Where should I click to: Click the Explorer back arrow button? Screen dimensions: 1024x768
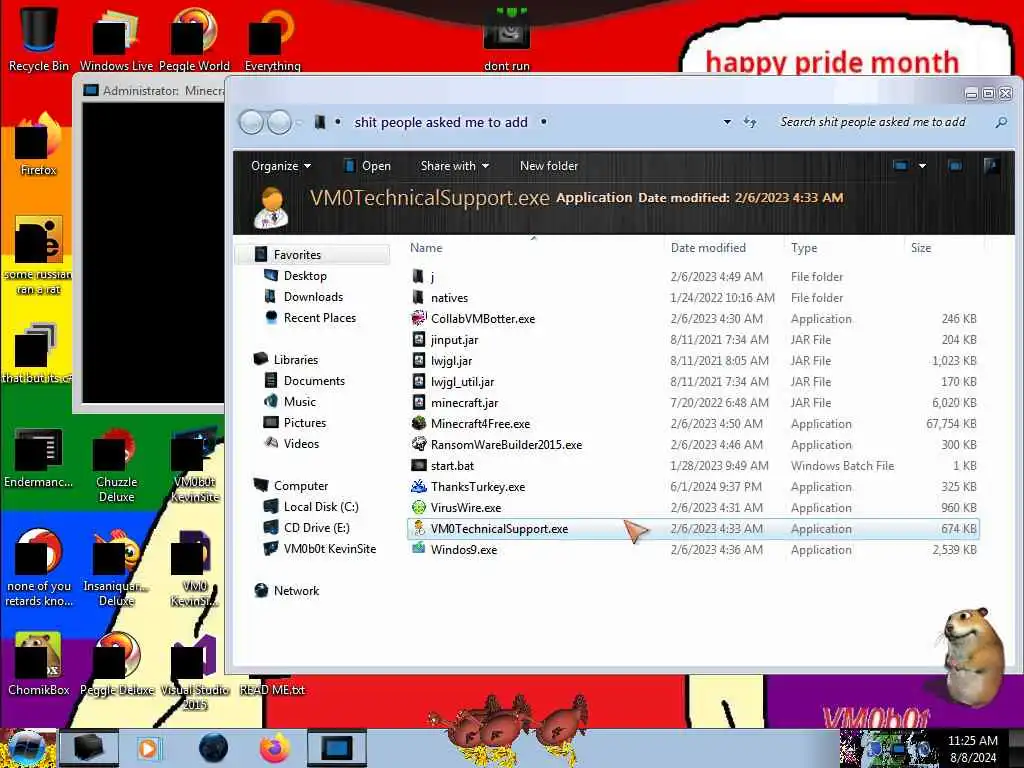[x=251, y=122]
